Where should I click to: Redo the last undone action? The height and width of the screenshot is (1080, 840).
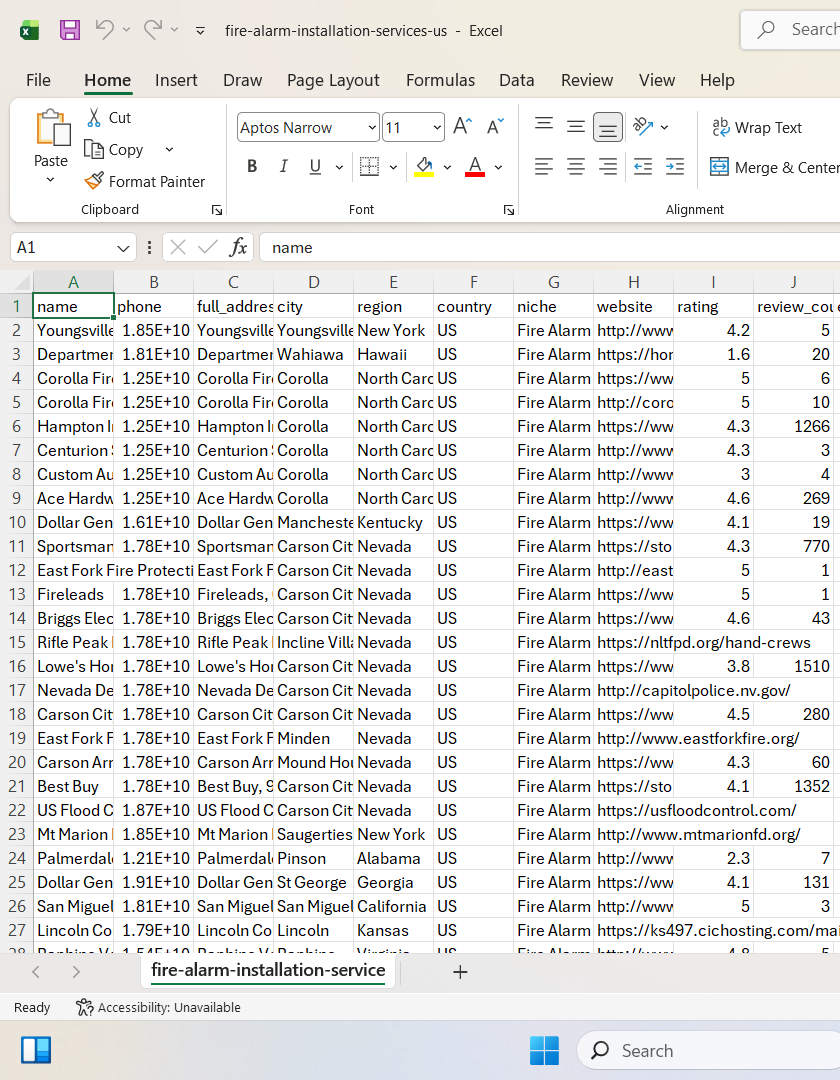point(153,30)
